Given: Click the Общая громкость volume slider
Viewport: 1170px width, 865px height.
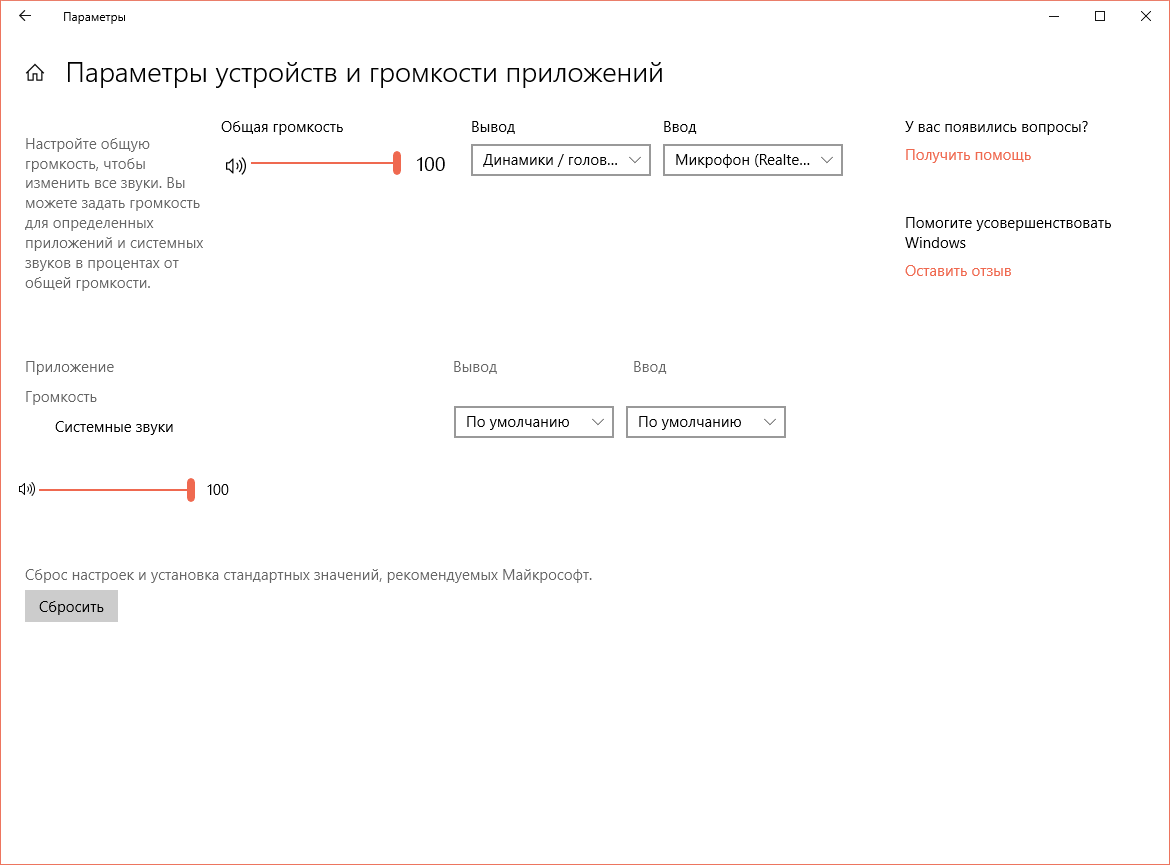Looking at the screenshot, I should tap(326, 163).
